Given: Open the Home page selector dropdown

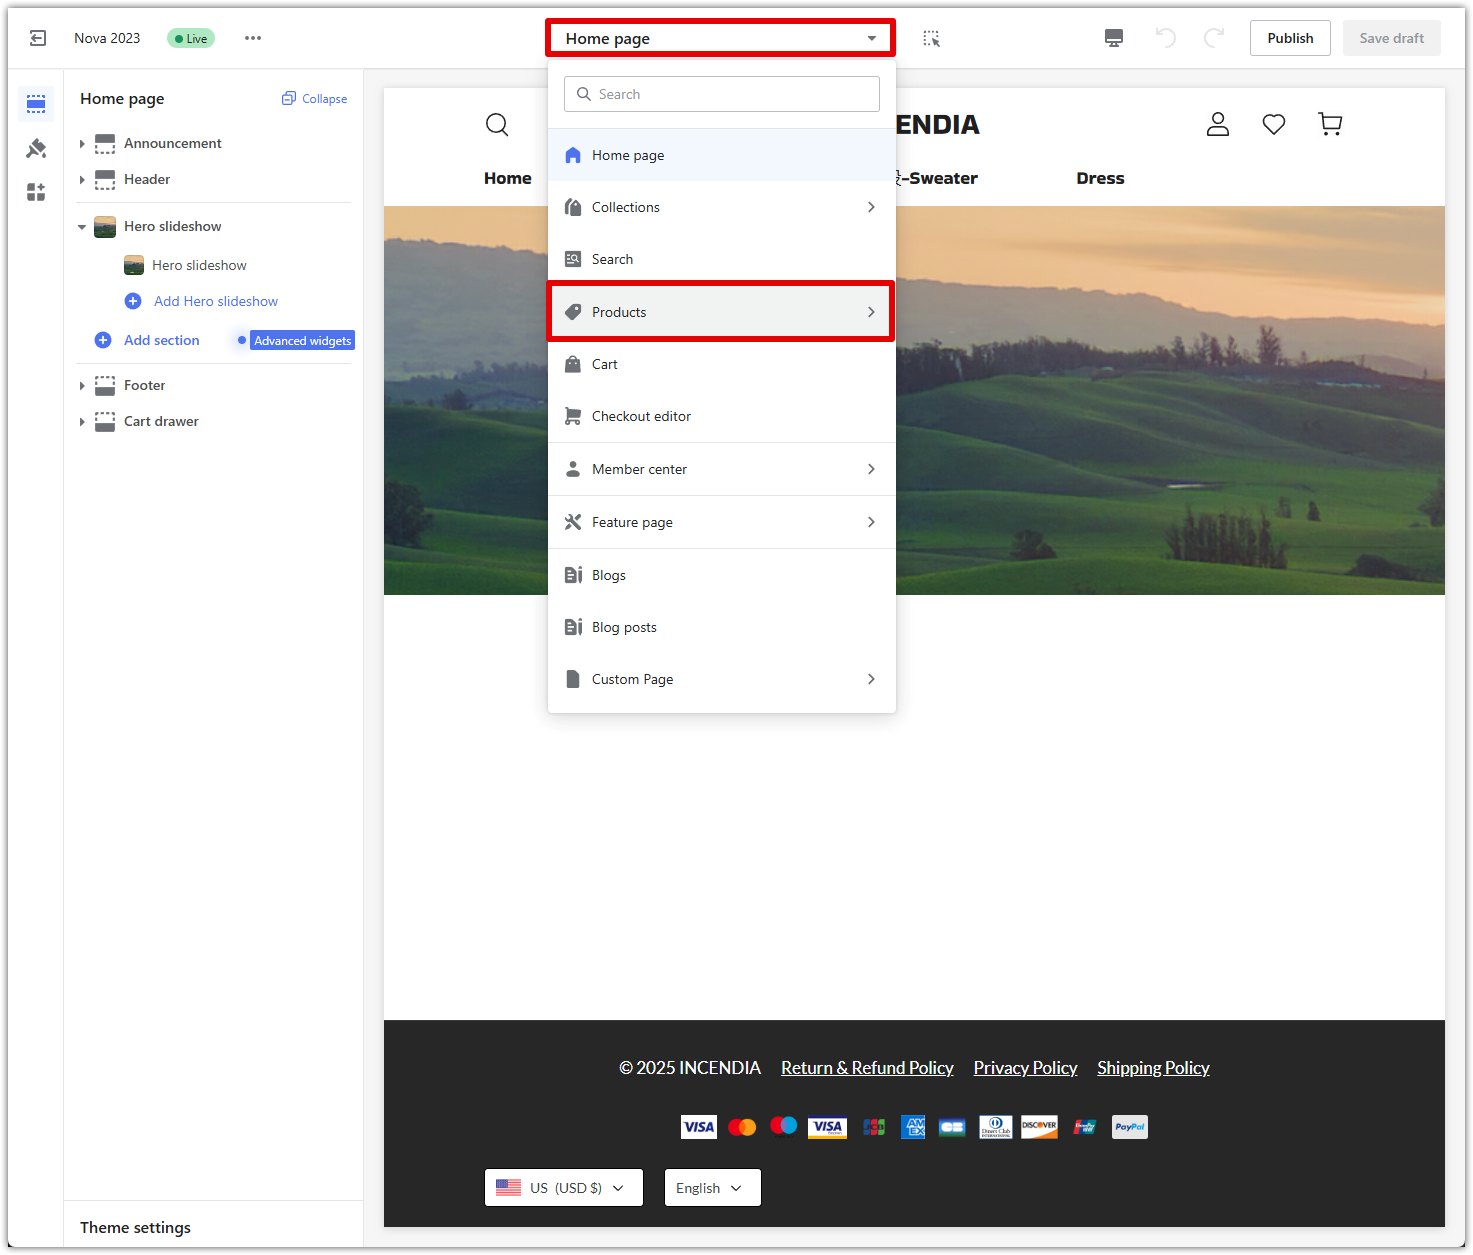Looking at the screenshot, I should click(720, 38).
